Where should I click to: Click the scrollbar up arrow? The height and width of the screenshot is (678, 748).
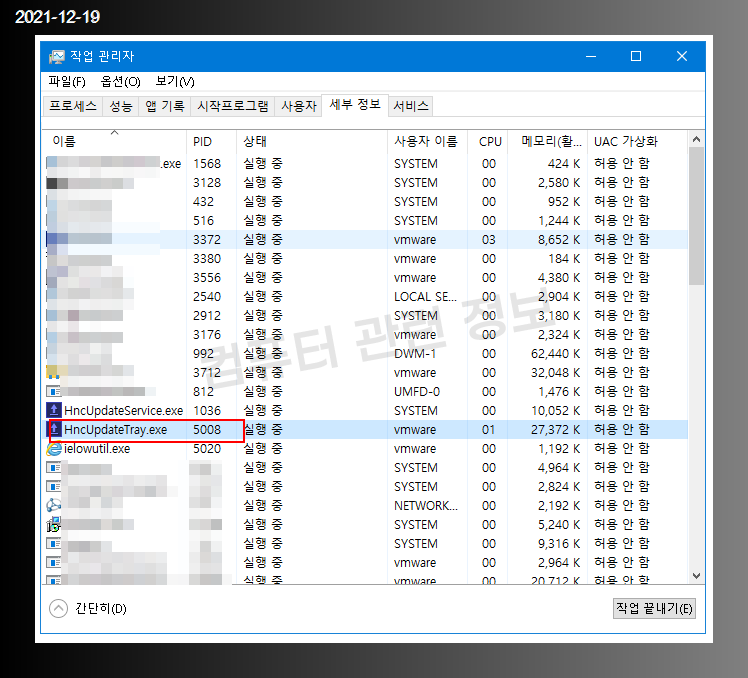coord(696,139)
